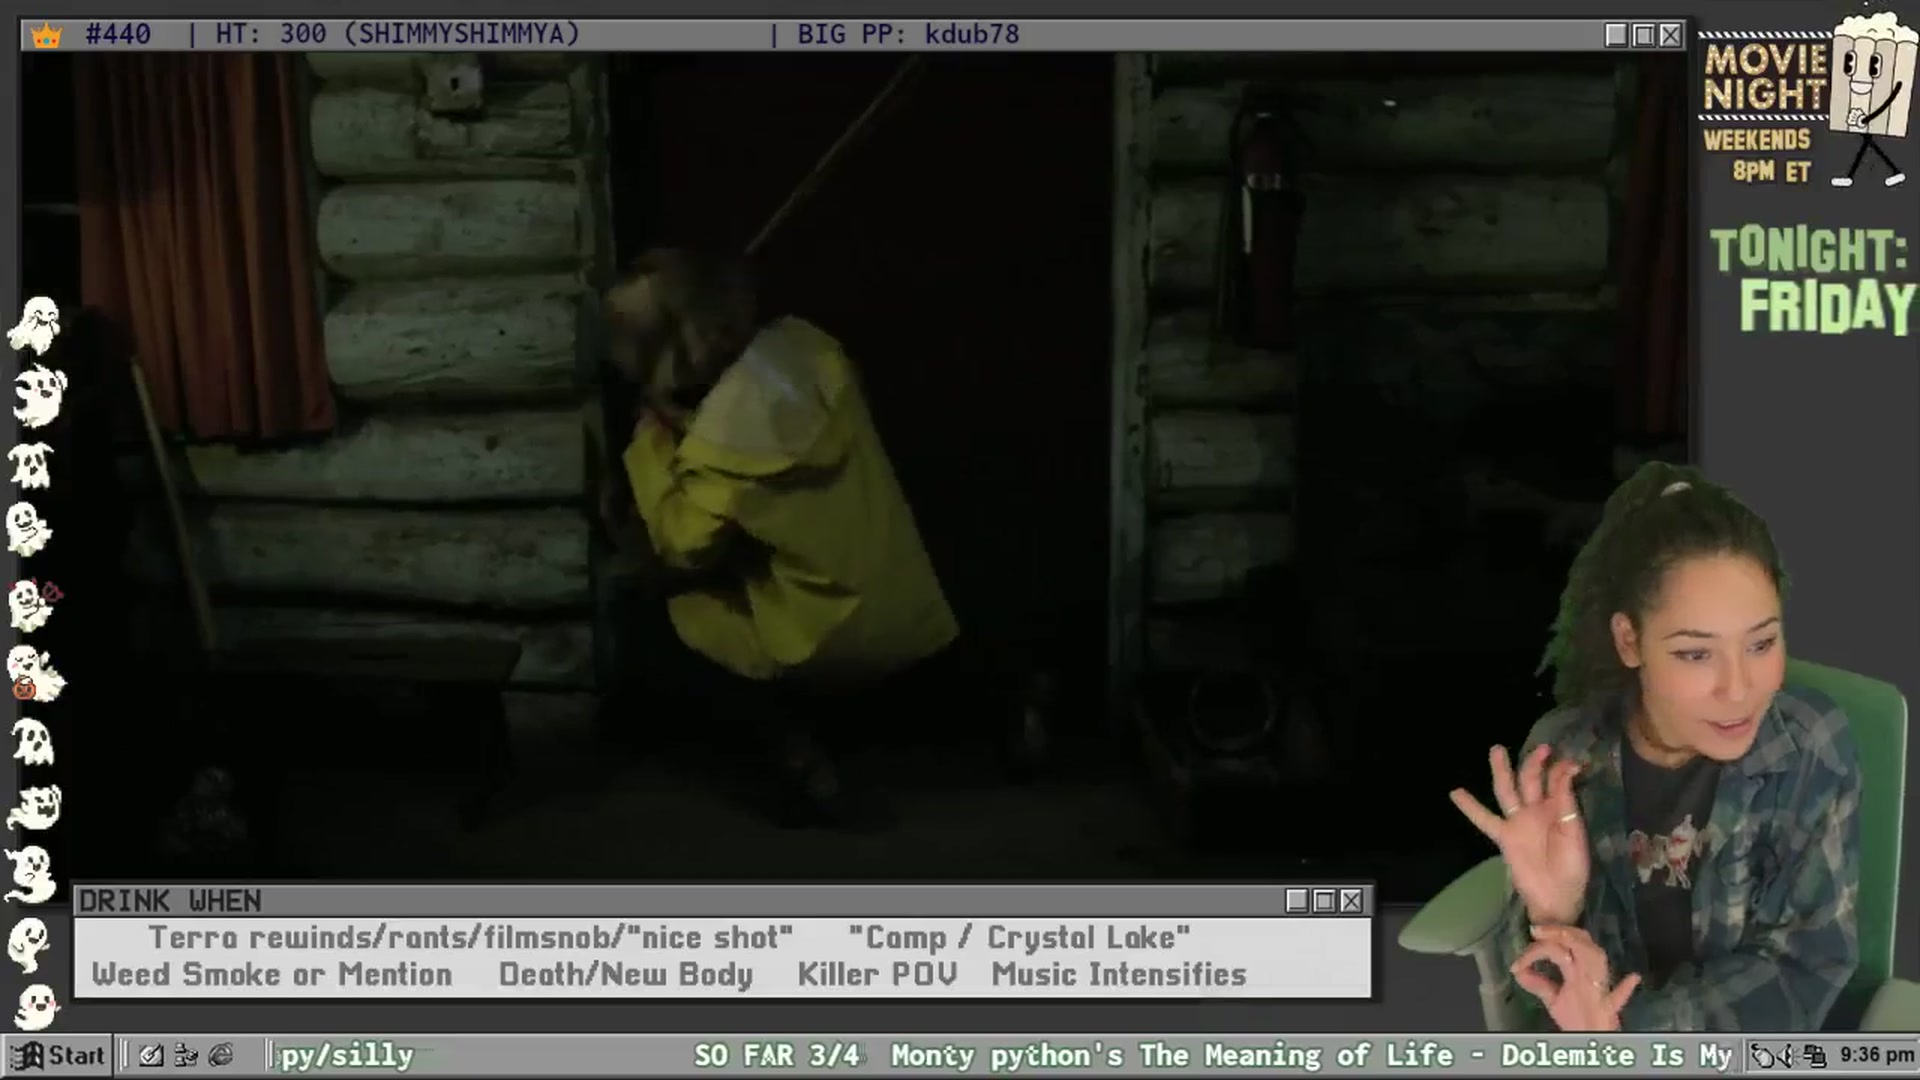
Task: Minimize the DRINK WHEN window
Action: click(1297, 901)
